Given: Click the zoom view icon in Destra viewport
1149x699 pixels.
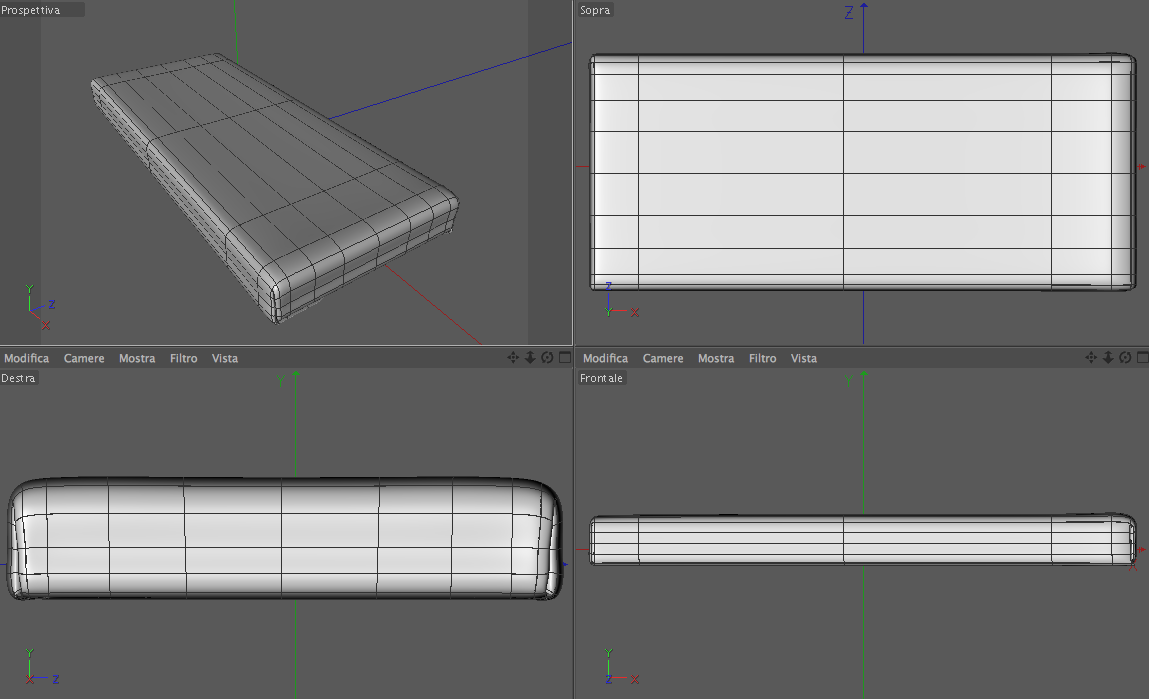Looking at the screenshot, I should tap(530, 358).
